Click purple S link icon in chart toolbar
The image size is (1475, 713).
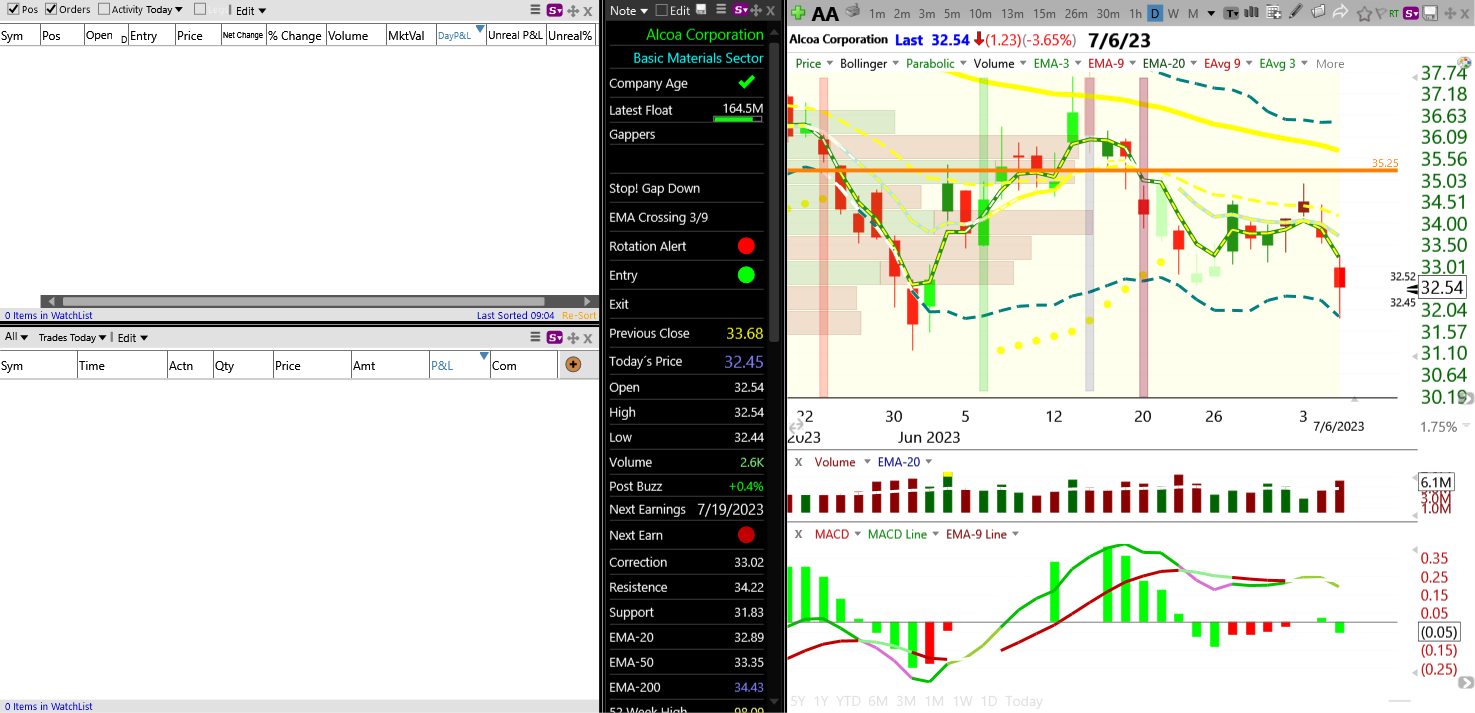[x=1411, y=13]
